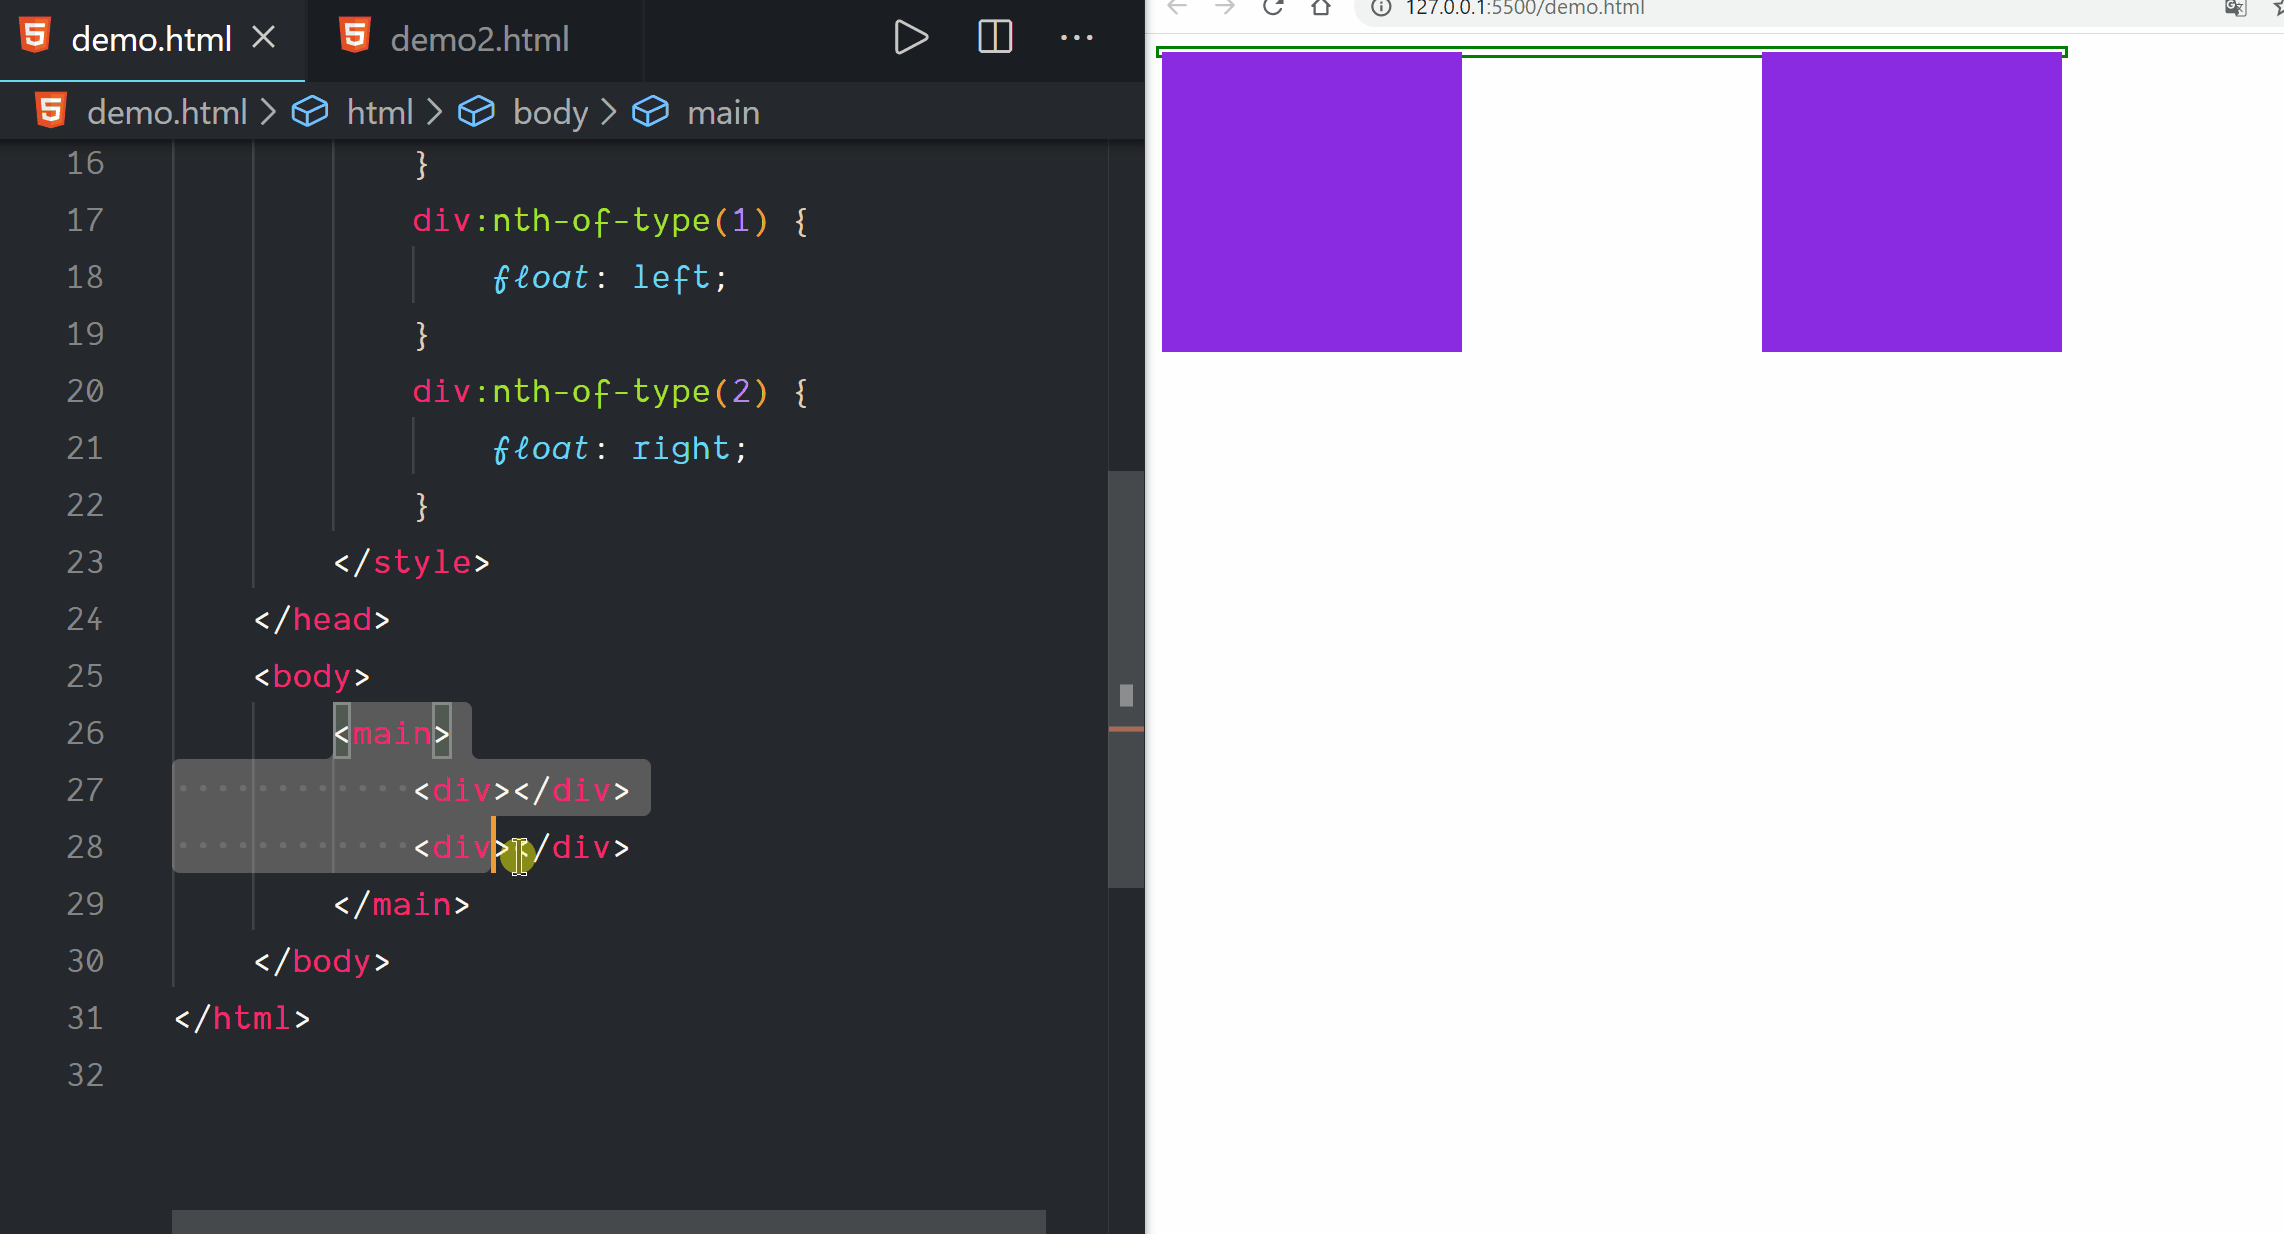
Task: Select main in the breadcrumb path
Action: coord(723,112)
